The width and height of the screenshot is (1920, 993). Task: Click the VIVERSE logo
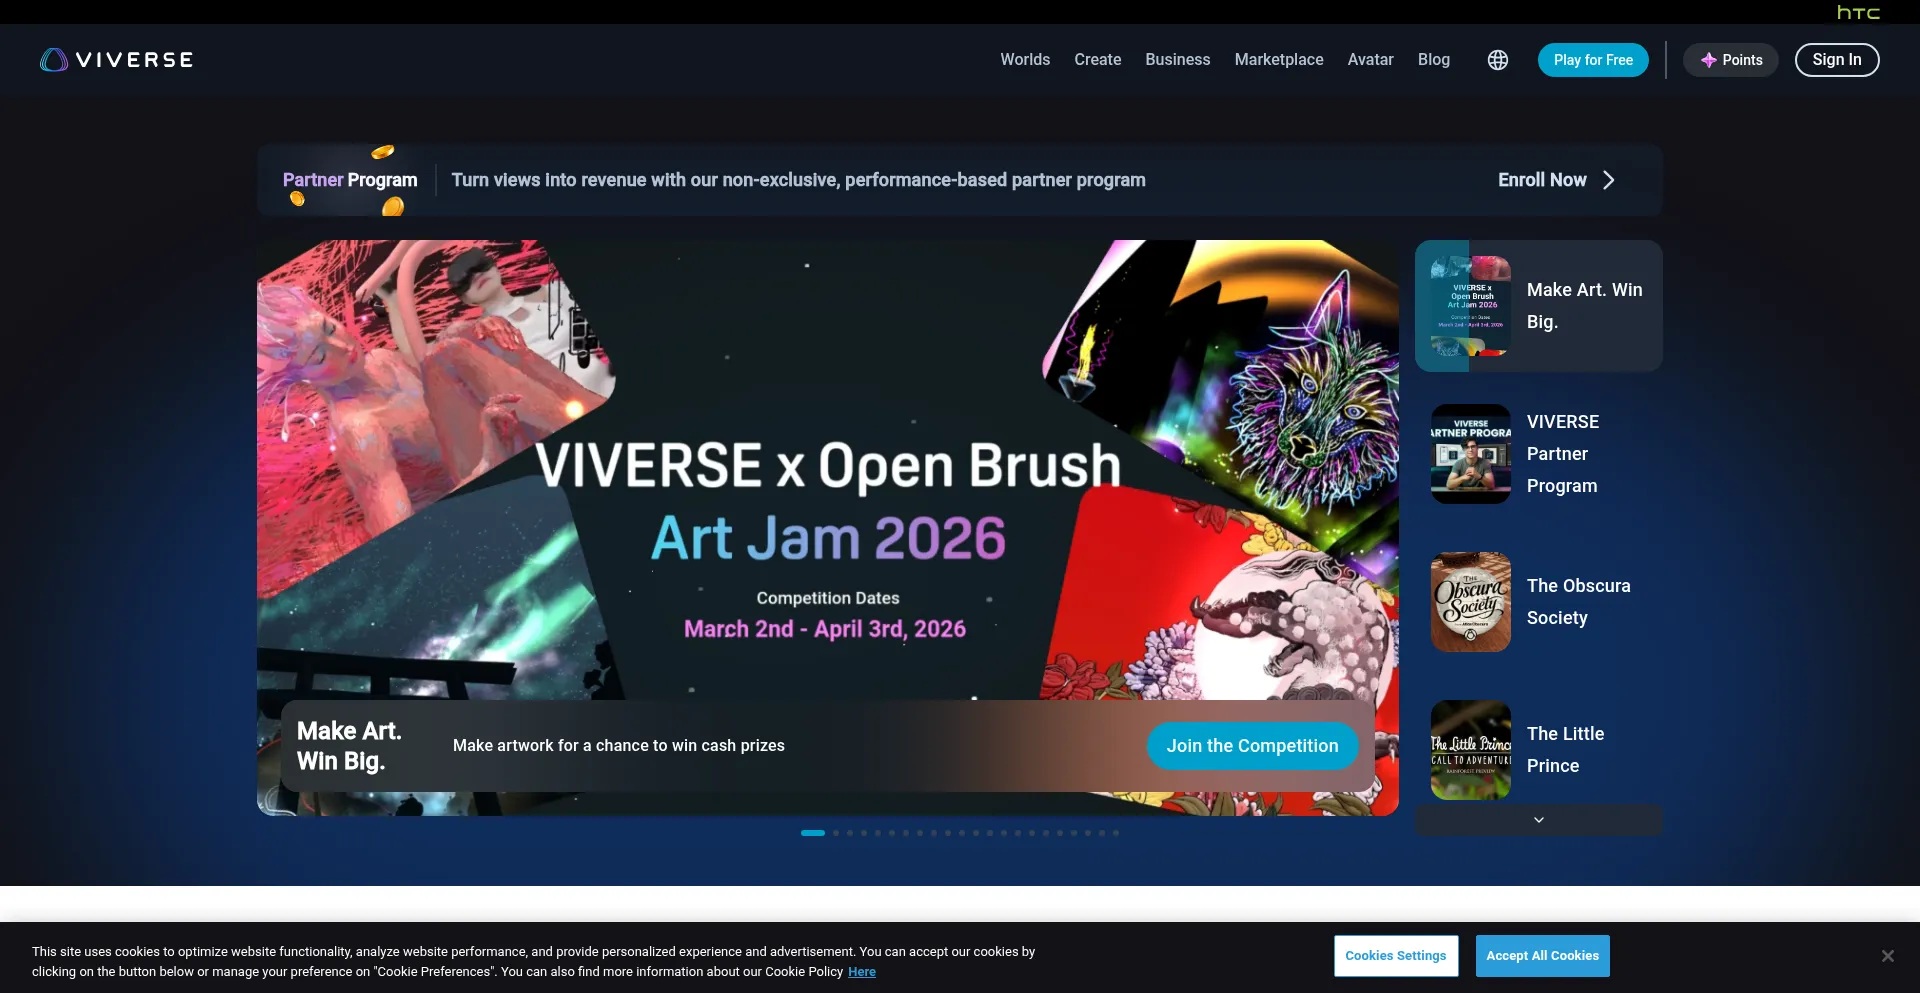(x=116, y=60)
